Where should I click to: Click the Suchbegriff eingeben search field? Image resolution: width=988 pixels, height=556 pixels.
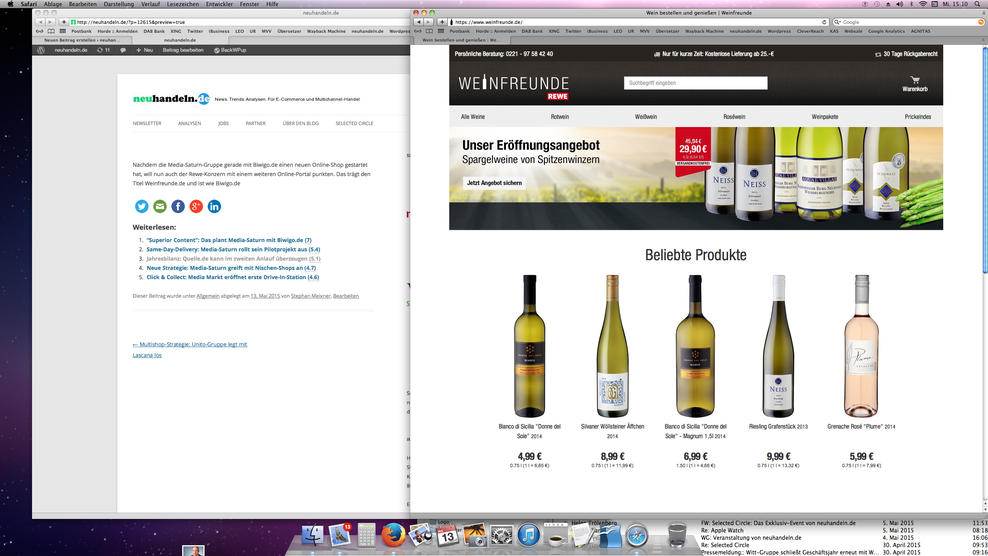pyautogui.click(x=696, y=83)
